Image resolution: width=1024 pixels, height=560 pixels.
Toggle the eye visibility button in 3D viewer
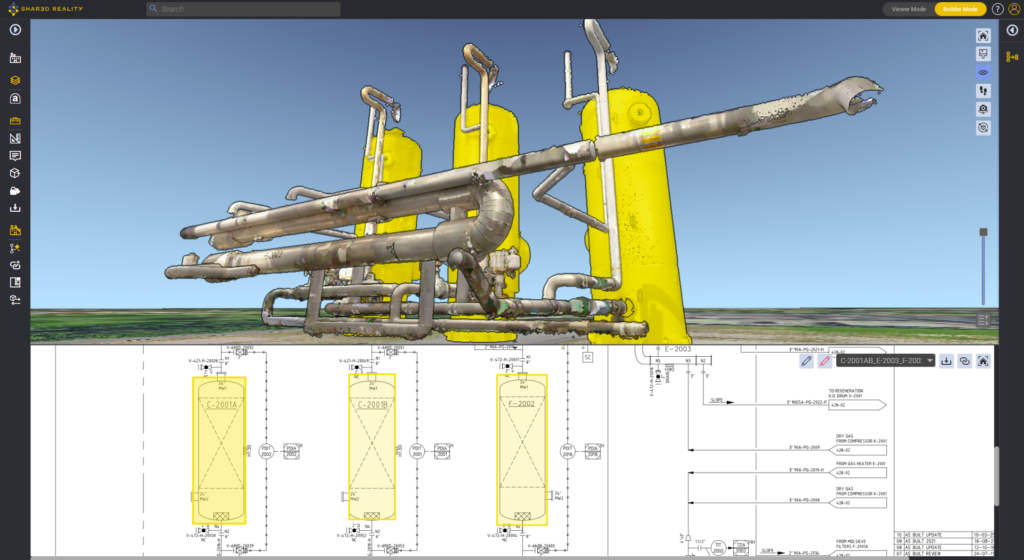tap(983, 72)
